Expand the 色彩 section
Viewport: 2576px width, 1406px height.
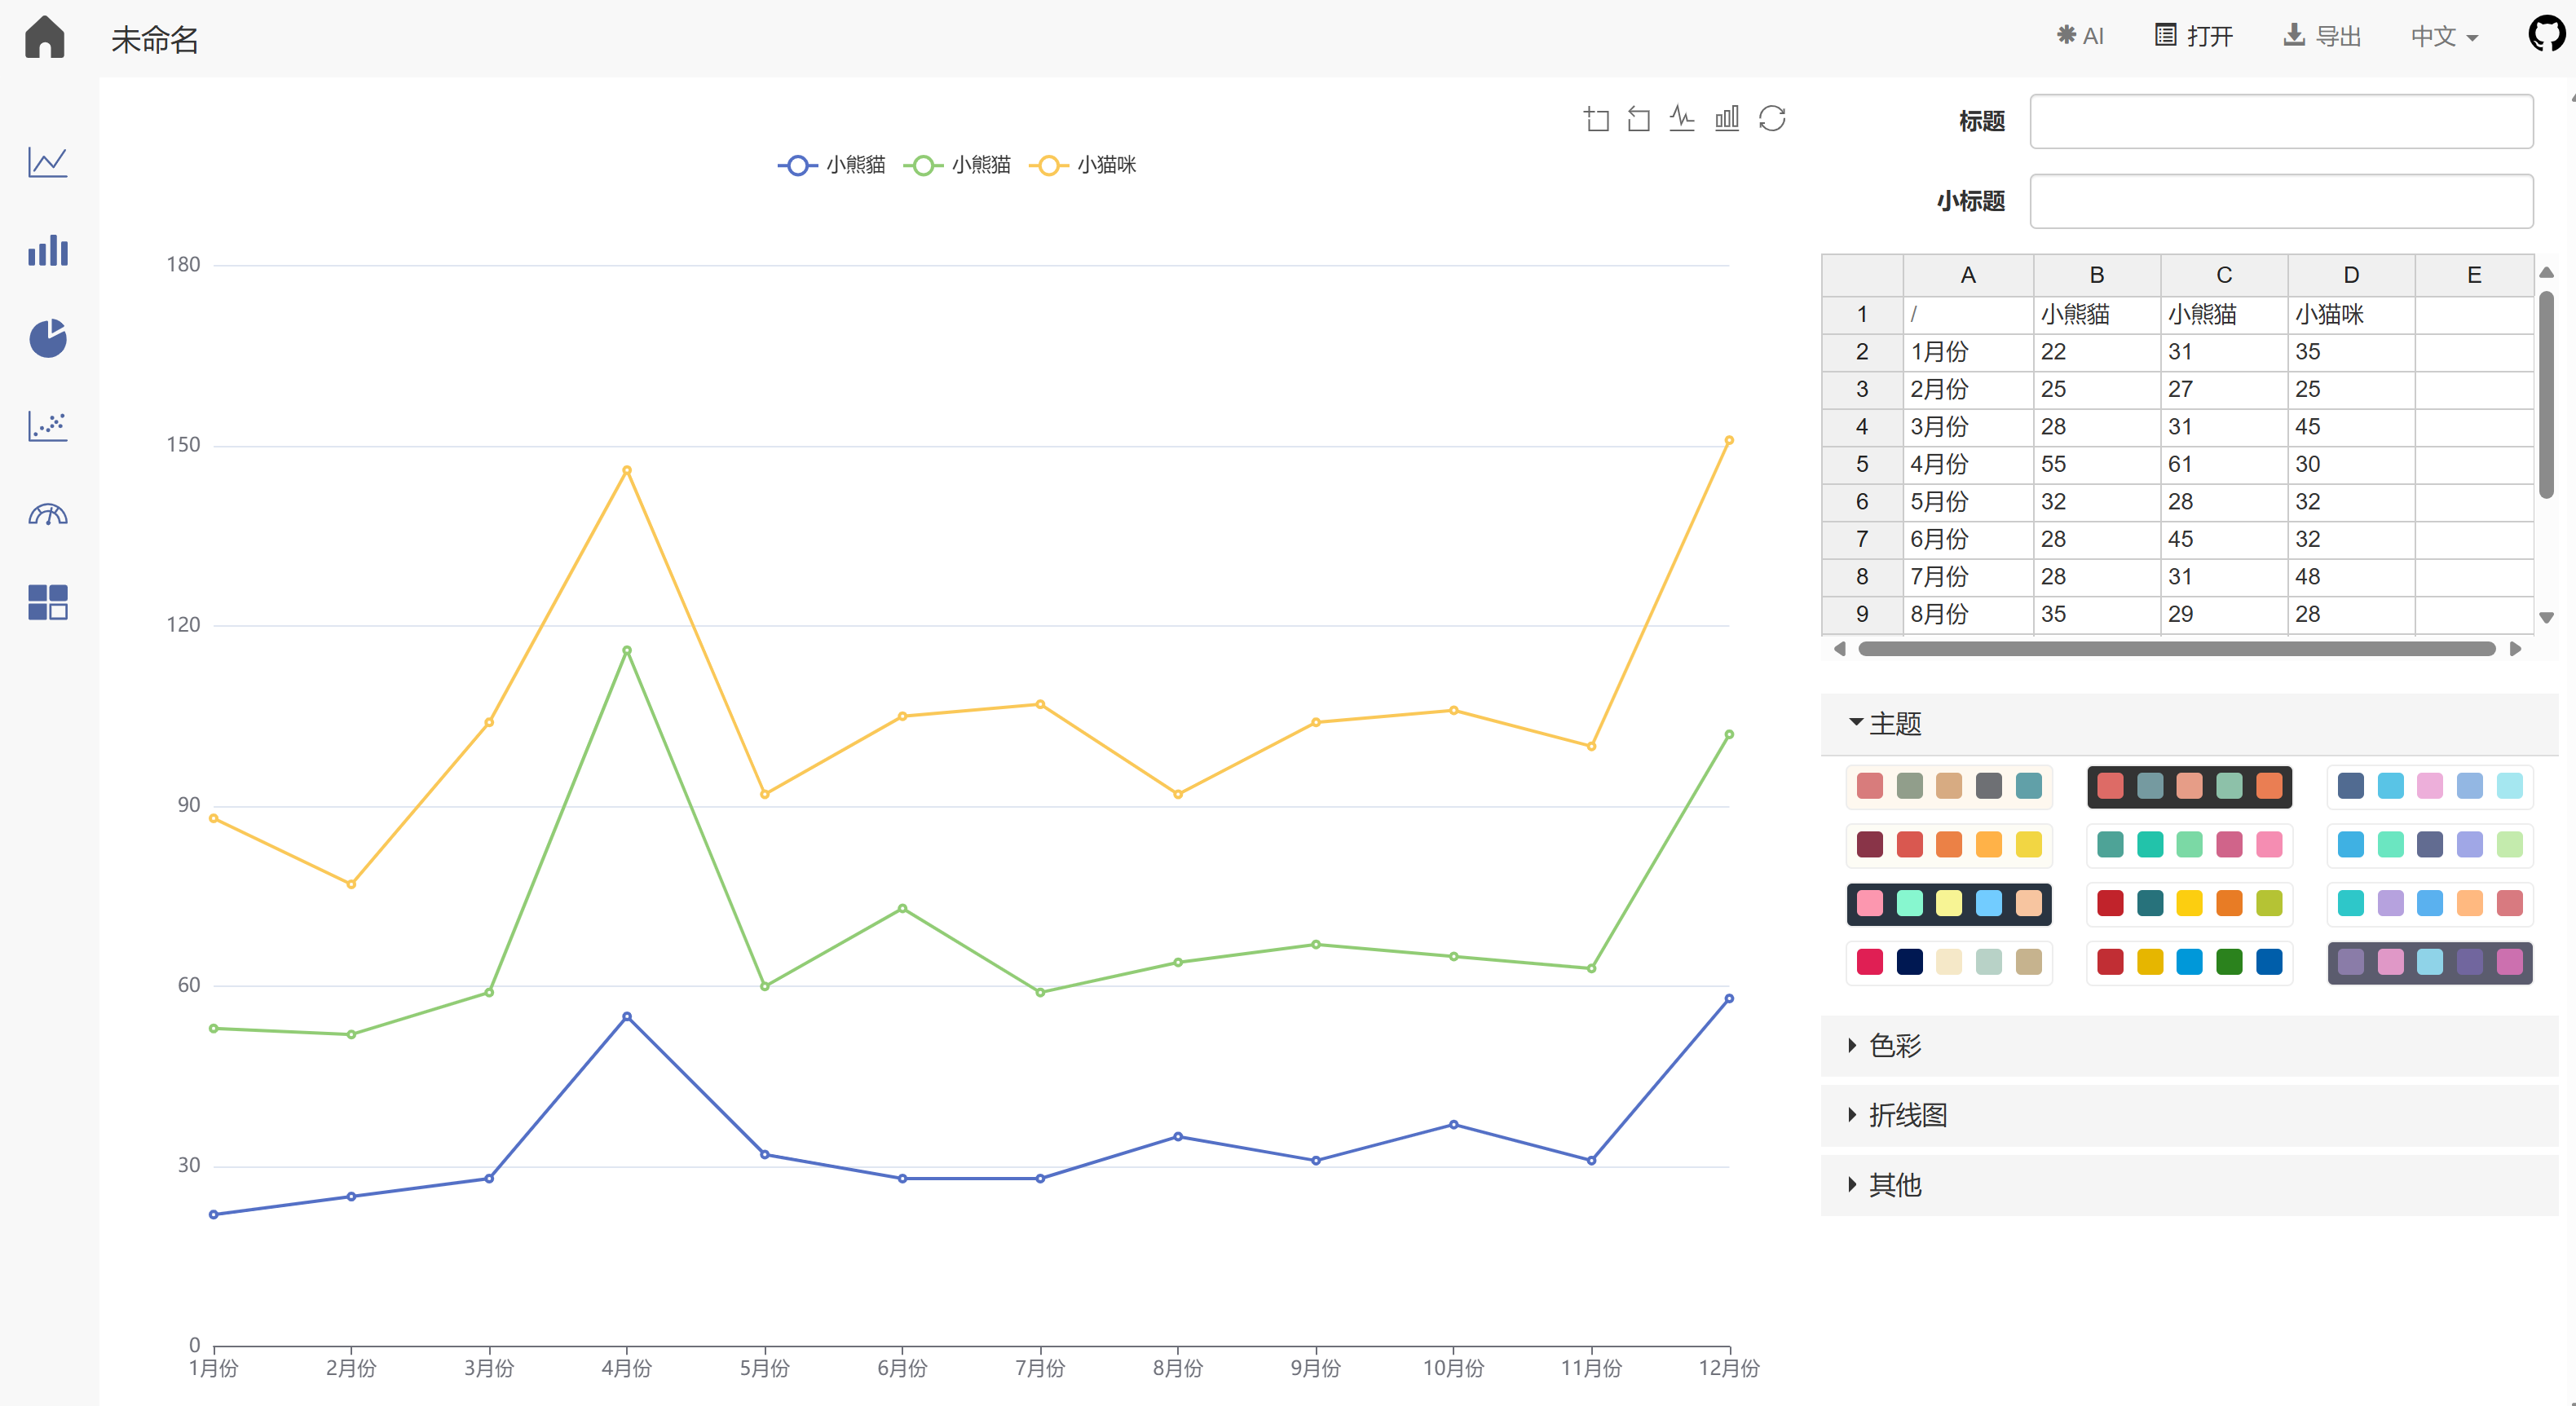[x=1895, y=1046]
